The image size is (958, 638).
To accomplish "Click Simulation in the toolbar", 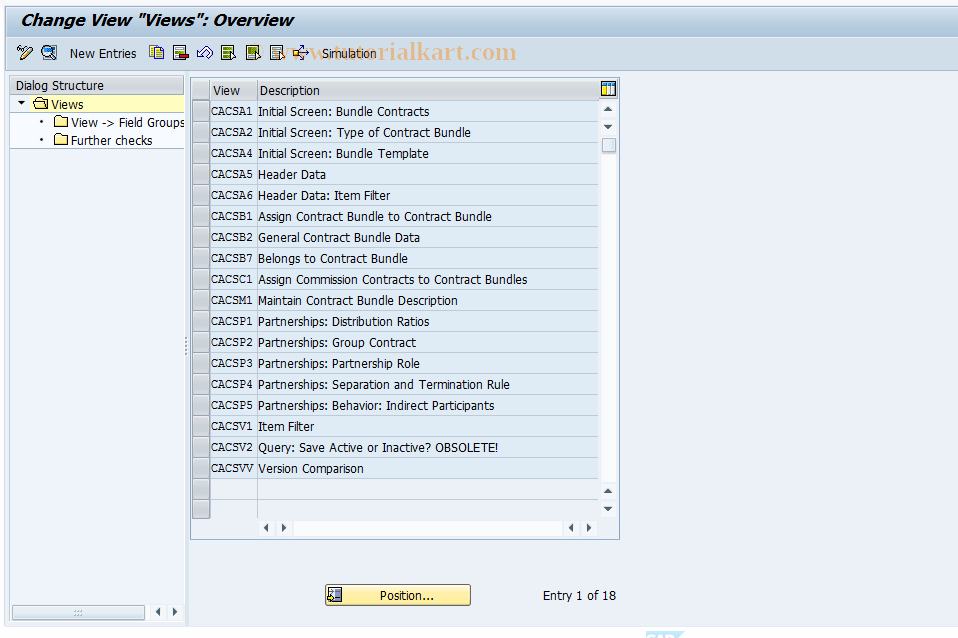I will (349, 53).
